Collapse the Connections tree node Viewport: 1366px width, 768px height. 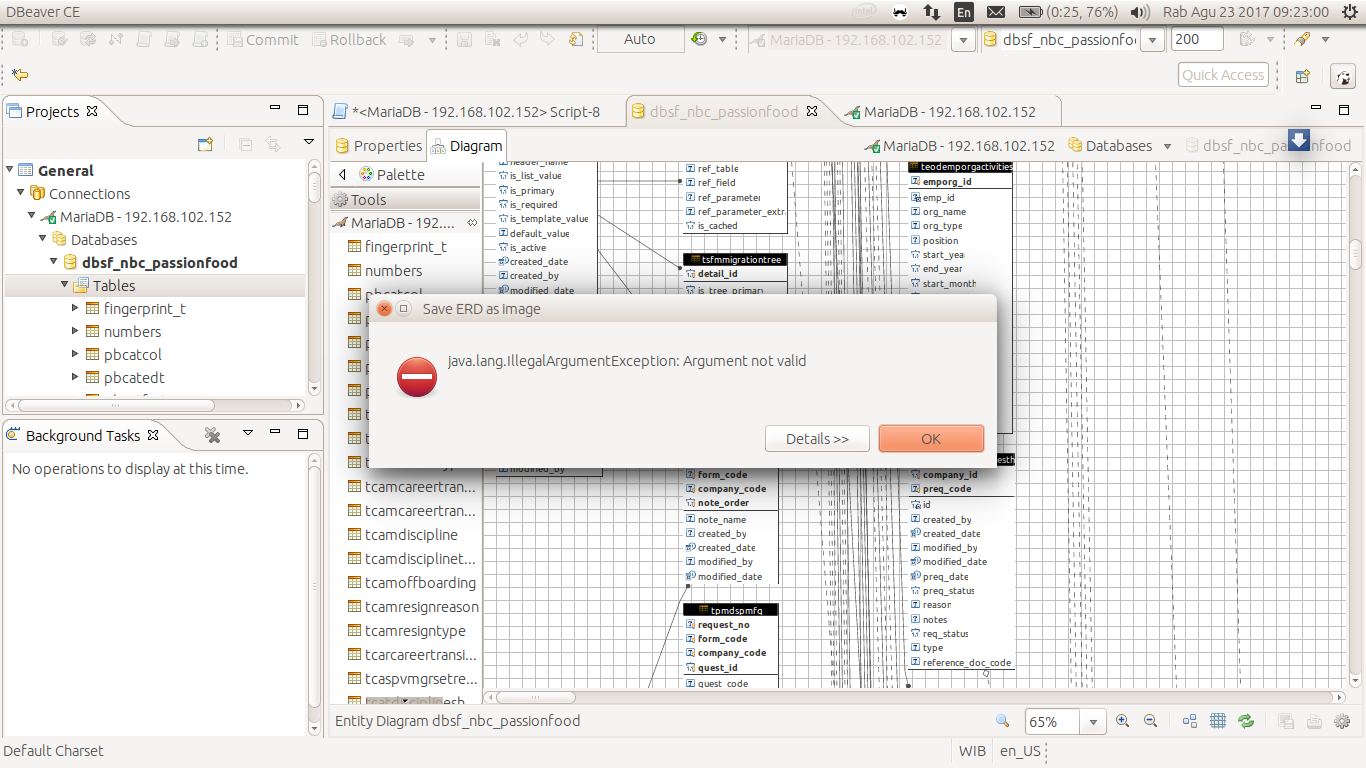(21, 193)
